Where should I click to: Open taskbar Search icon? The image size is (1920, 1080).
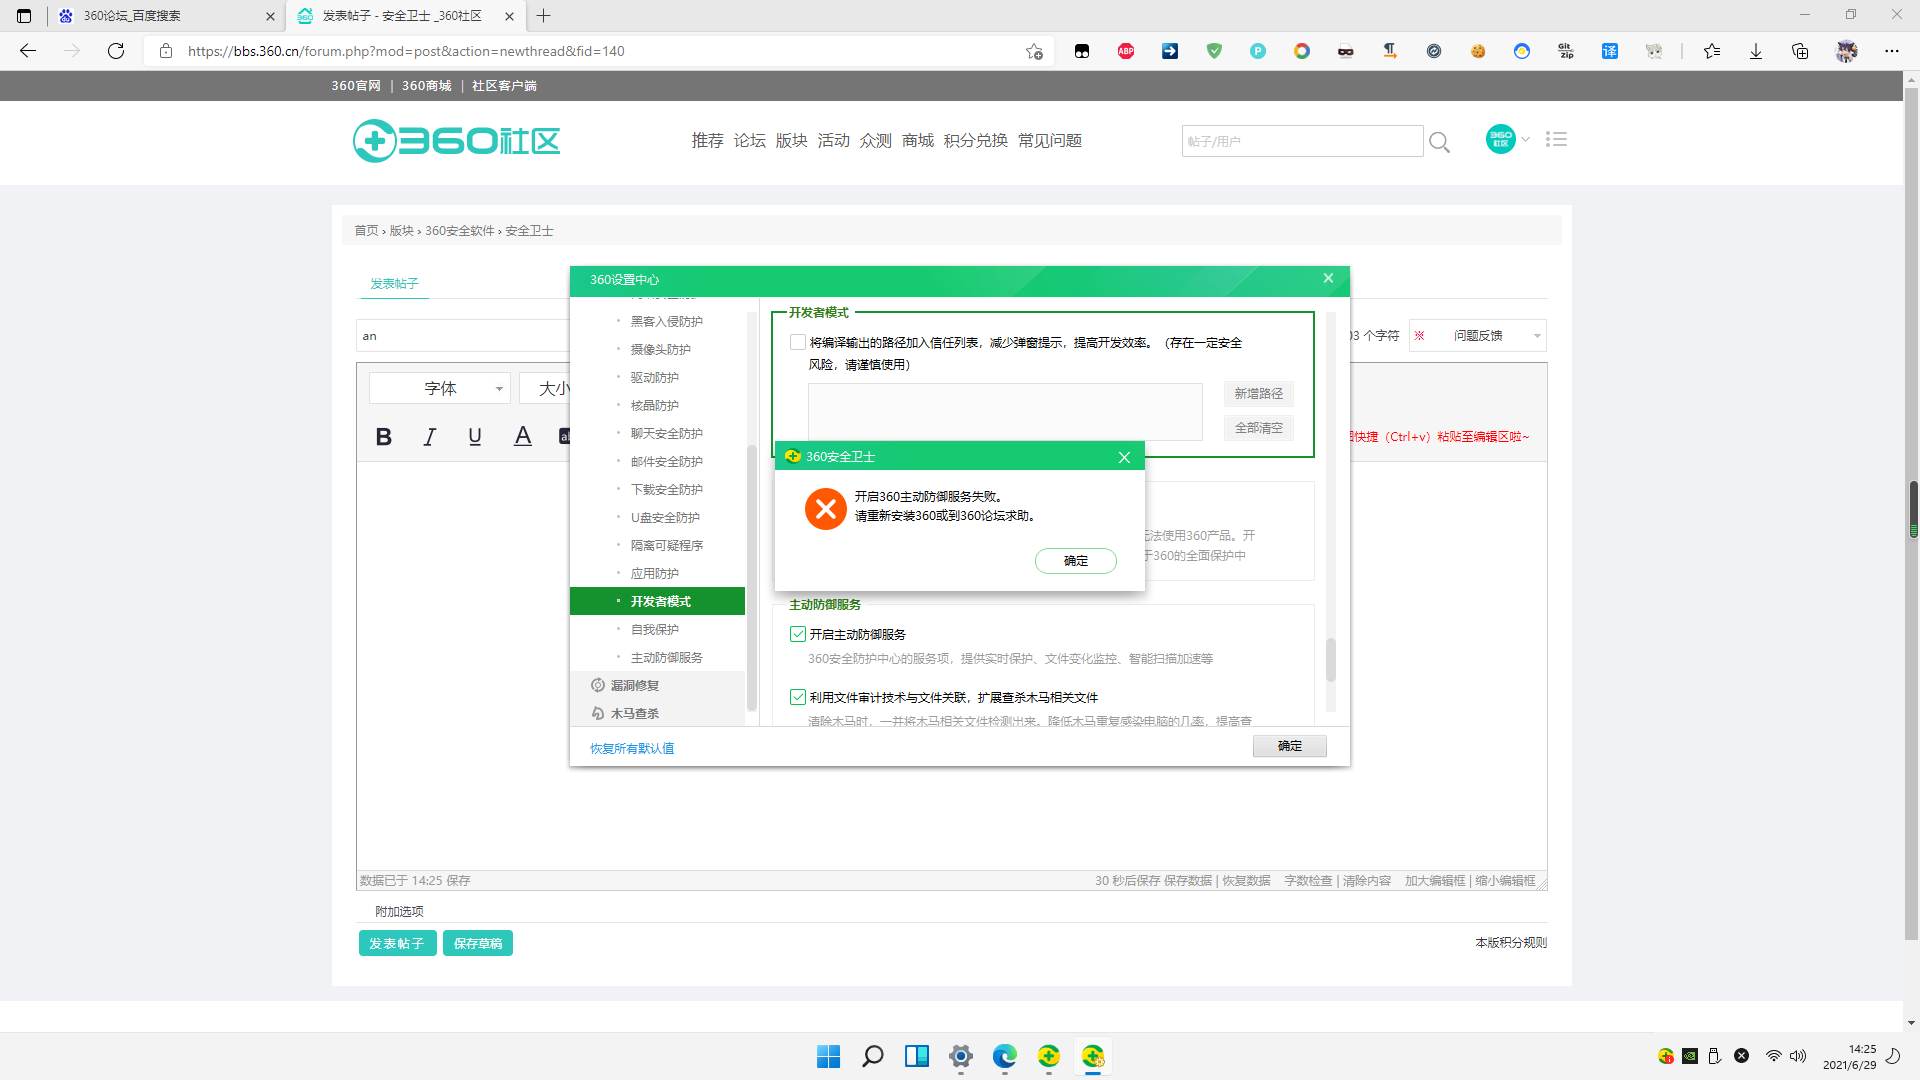(x=873, y=1056)
